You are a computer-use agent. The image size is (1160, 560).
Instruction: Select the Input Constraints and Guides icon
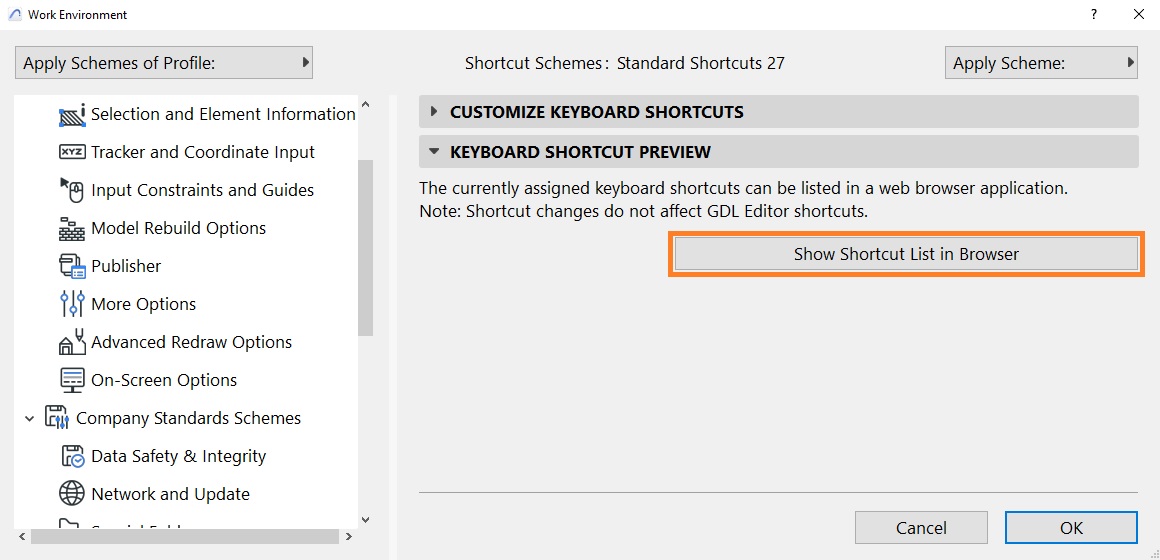coord(72,190)
